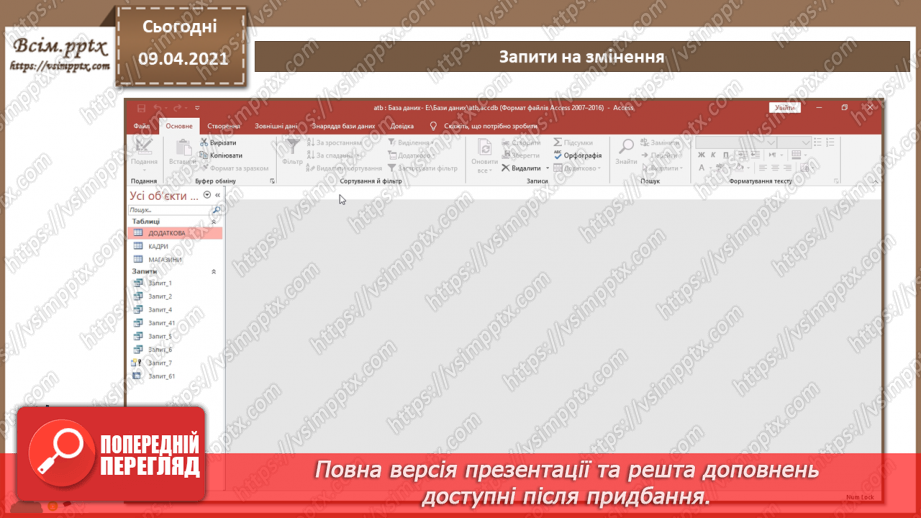Open the Довідка tab

point(402,126)
